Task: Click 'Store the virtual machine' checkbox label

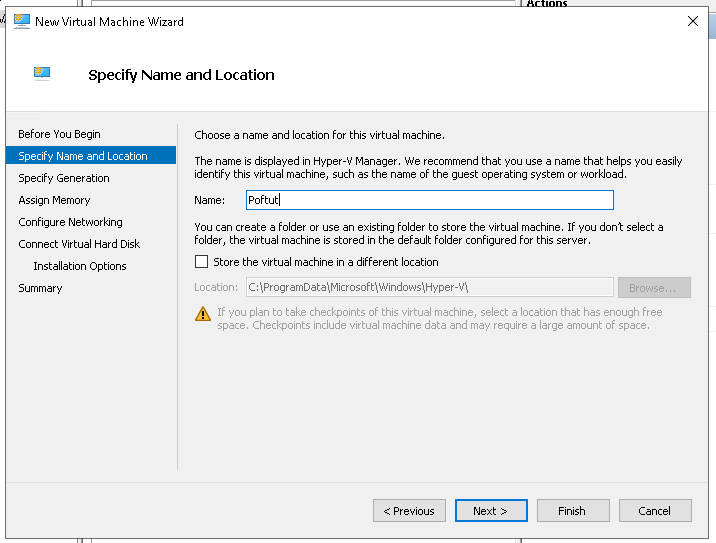Action: coord(326,262)
